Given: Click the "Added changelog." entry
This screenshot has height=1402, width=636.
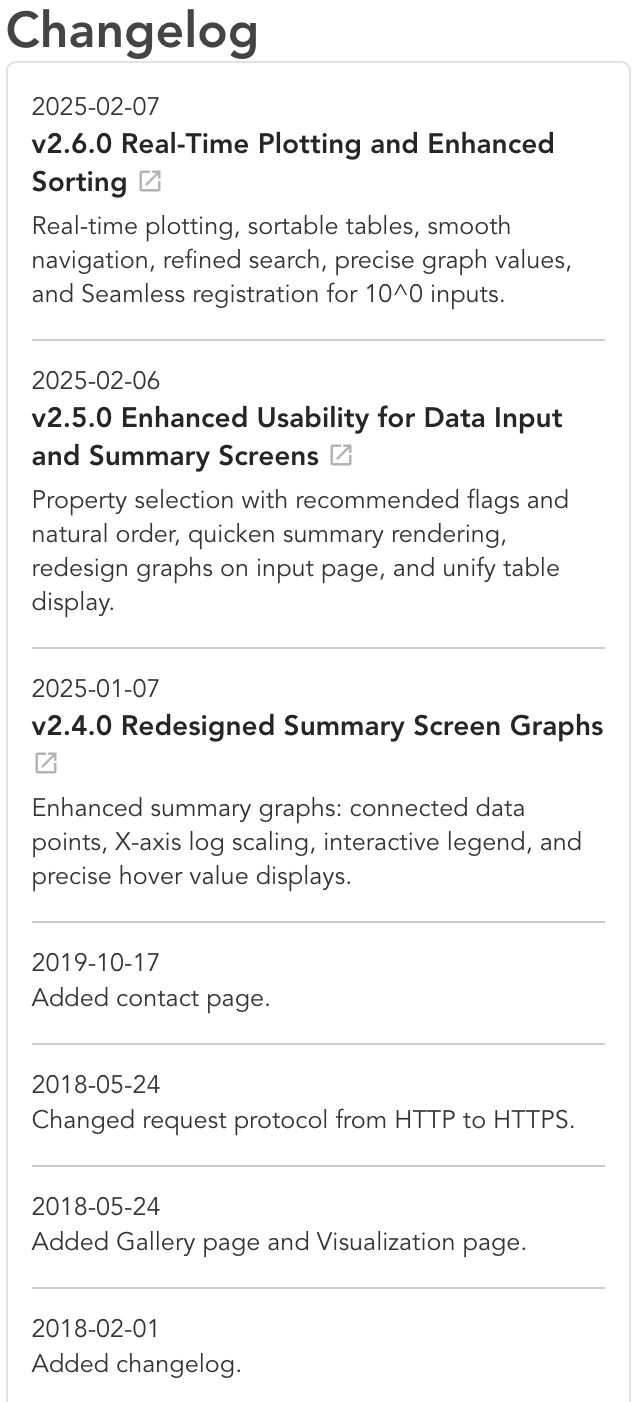Looking at the screenshot, I should click(137, 1364).
